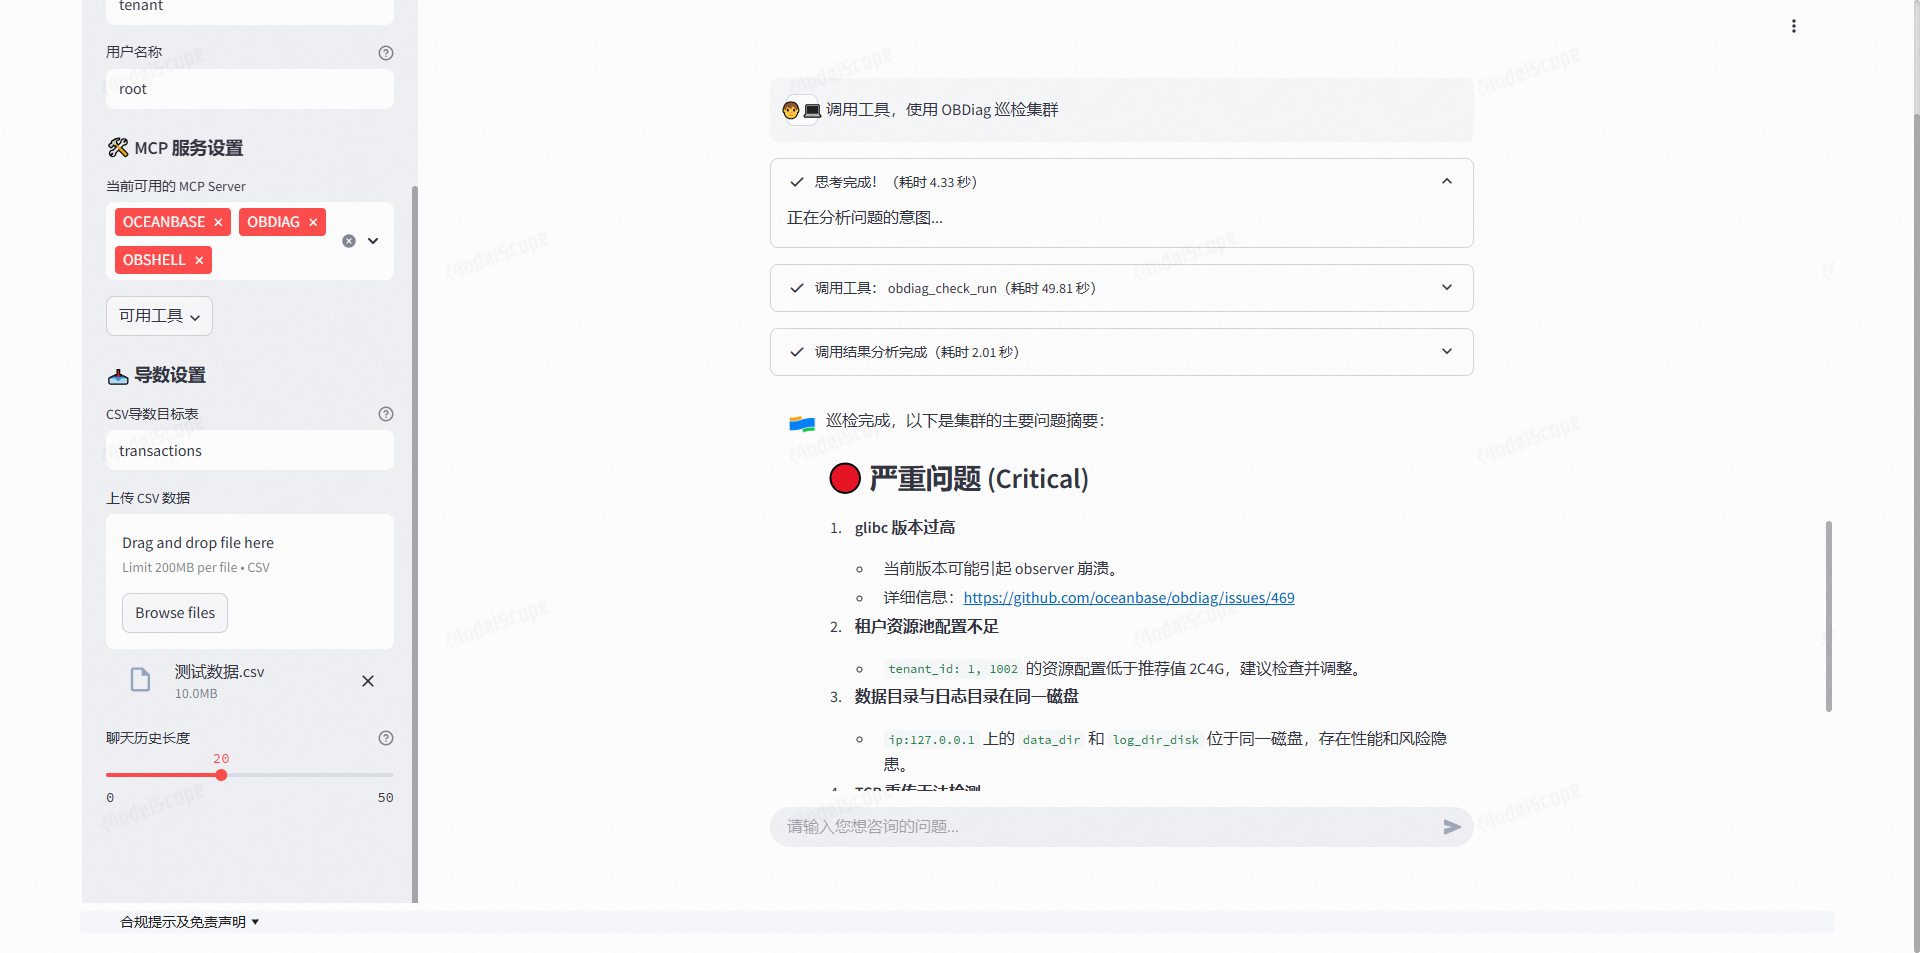The width and height of the screenshot is (1920, 953).
Task: Open the 可用工具 dropdown
Action: tap(158, 315)
